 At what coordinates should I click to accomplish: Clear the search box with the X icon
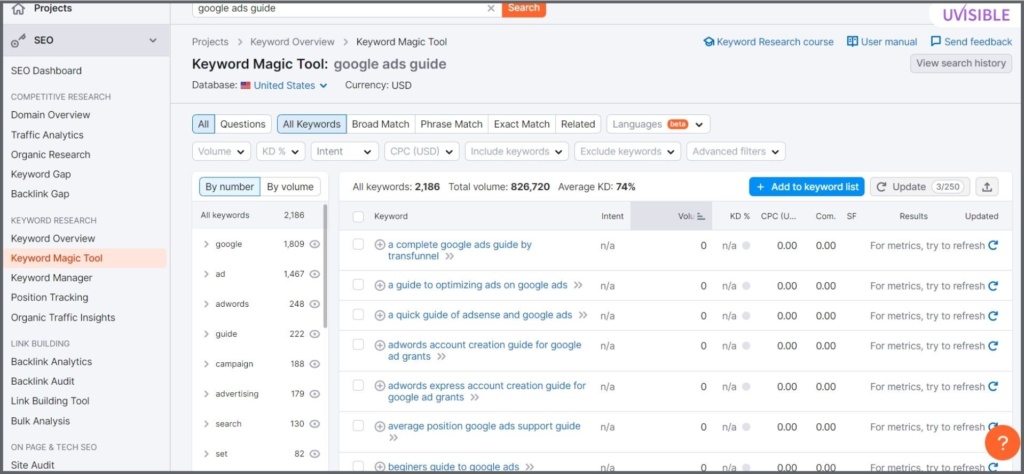(491, 8)
